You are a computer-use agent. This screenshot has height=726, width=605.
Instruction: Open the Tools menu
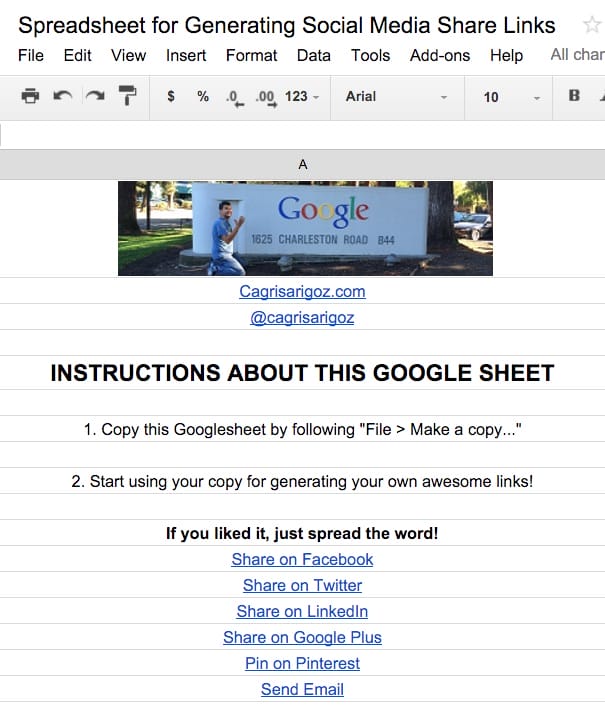[370, 56]
